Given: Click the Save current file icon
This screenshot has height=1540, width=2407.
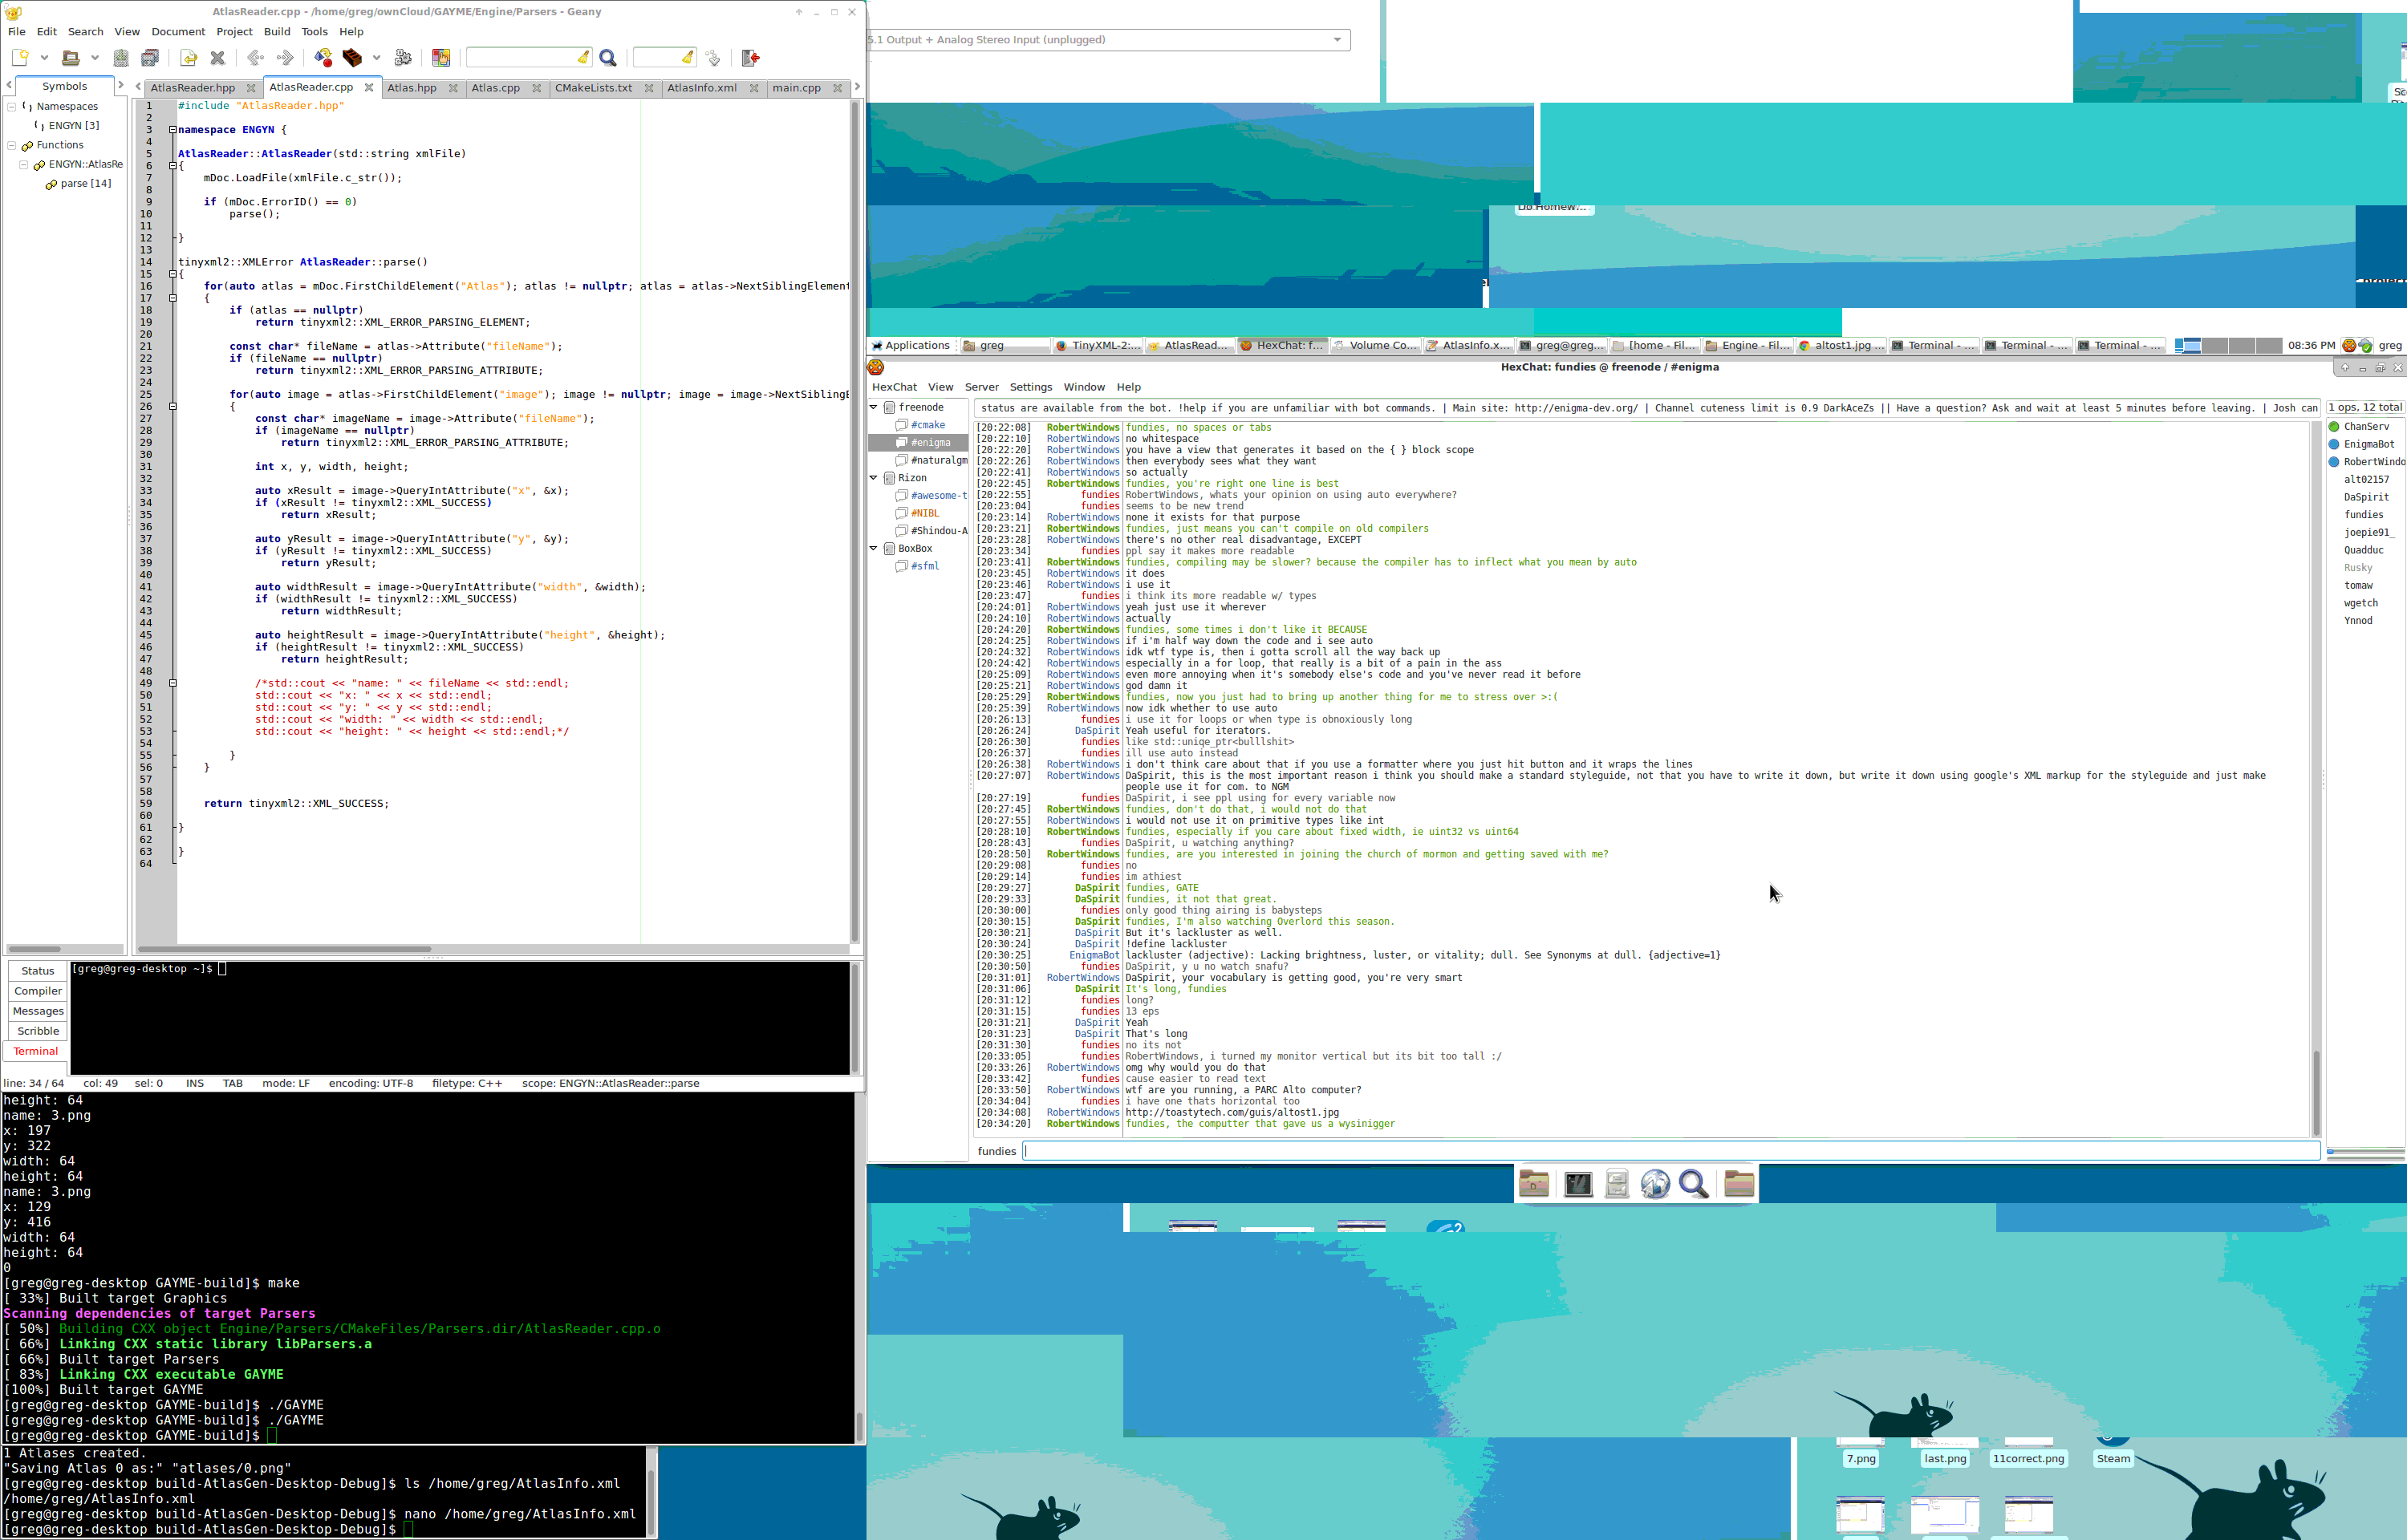Looking at the screenshot, I should [121, 58].
